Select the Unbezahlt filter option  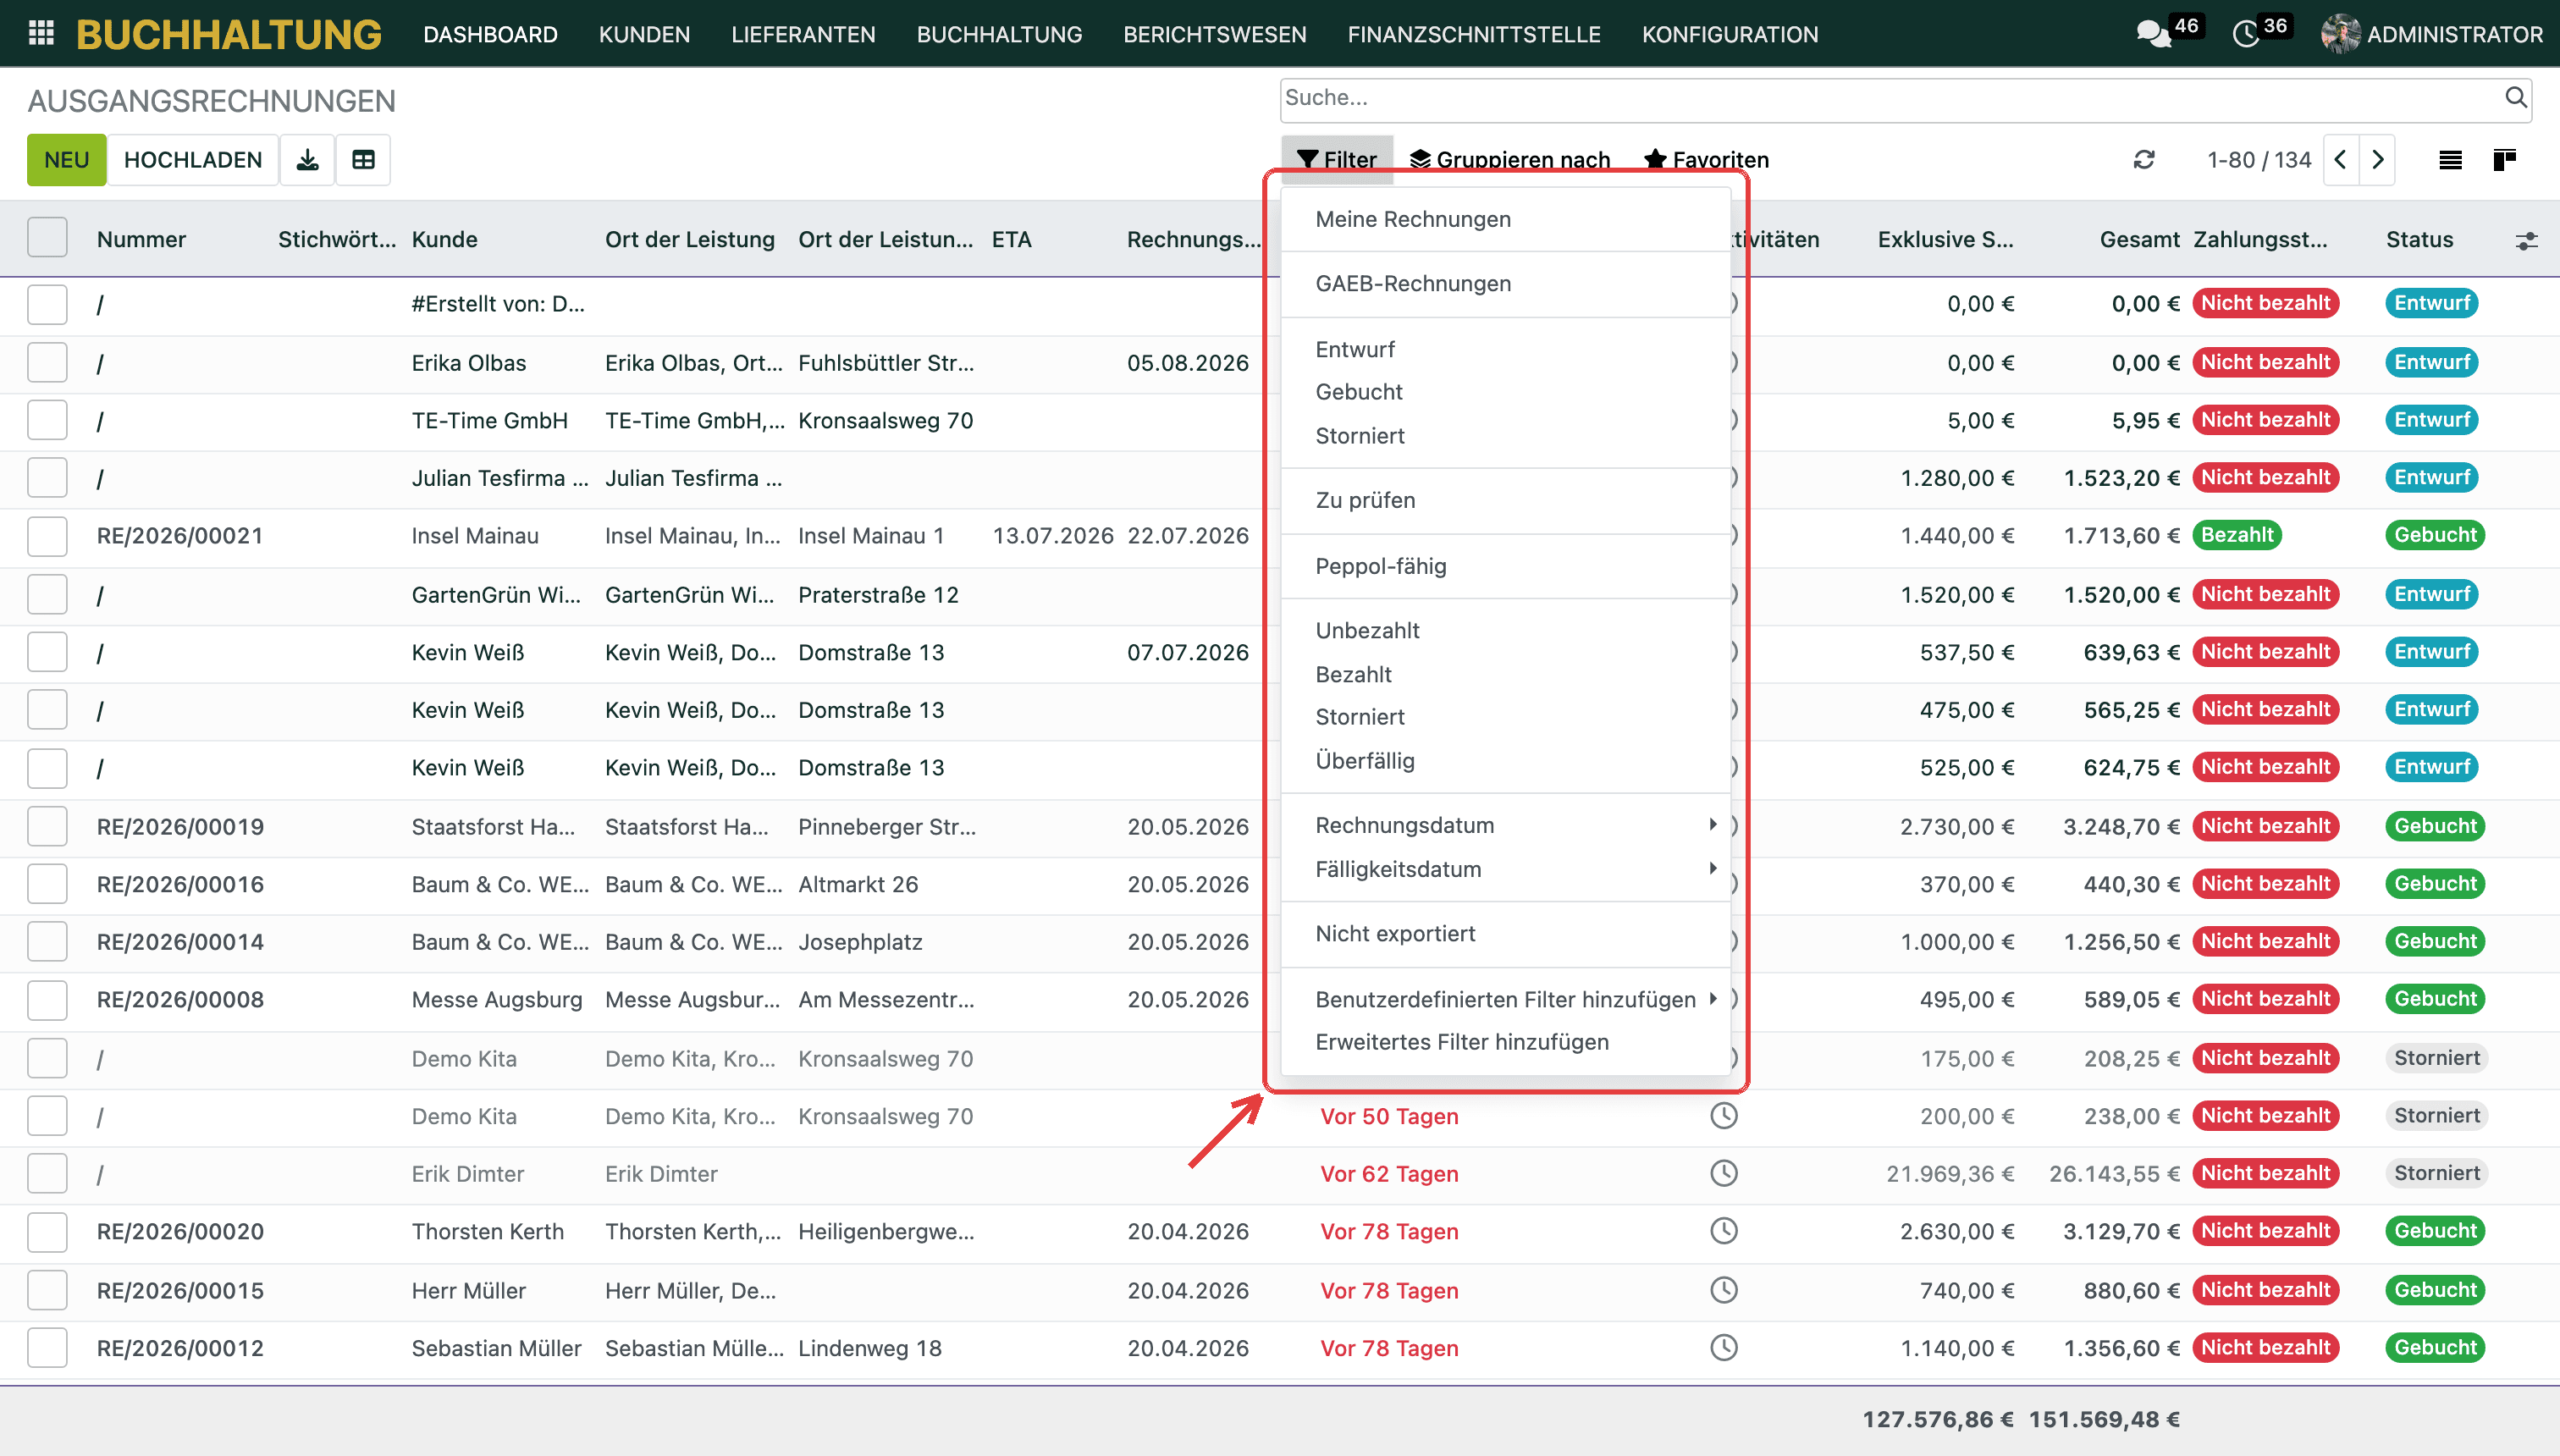pyautogui.click(x=1505, y=631)
